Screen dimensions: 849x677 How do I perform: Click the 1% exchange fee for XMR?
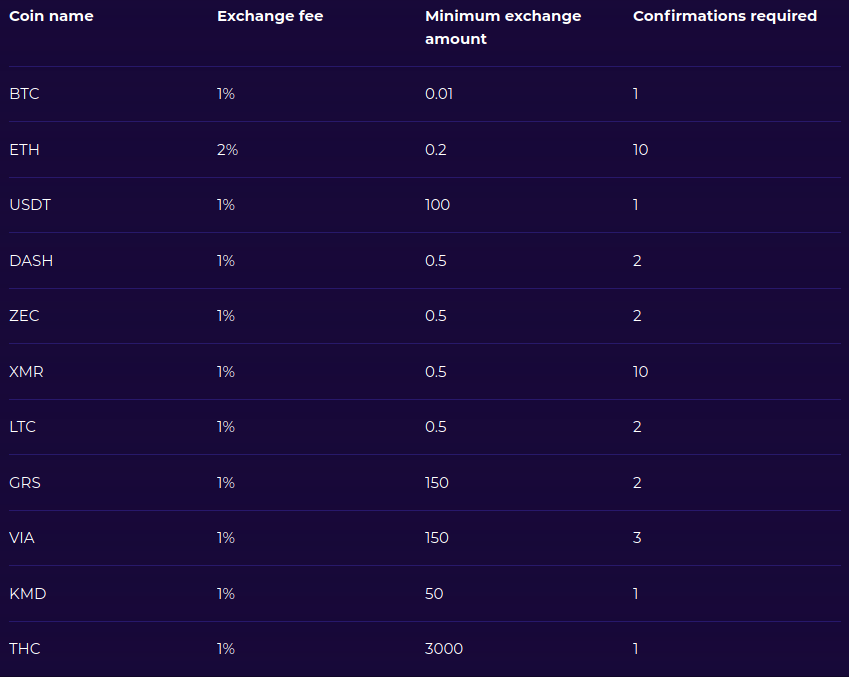[226, 372]
